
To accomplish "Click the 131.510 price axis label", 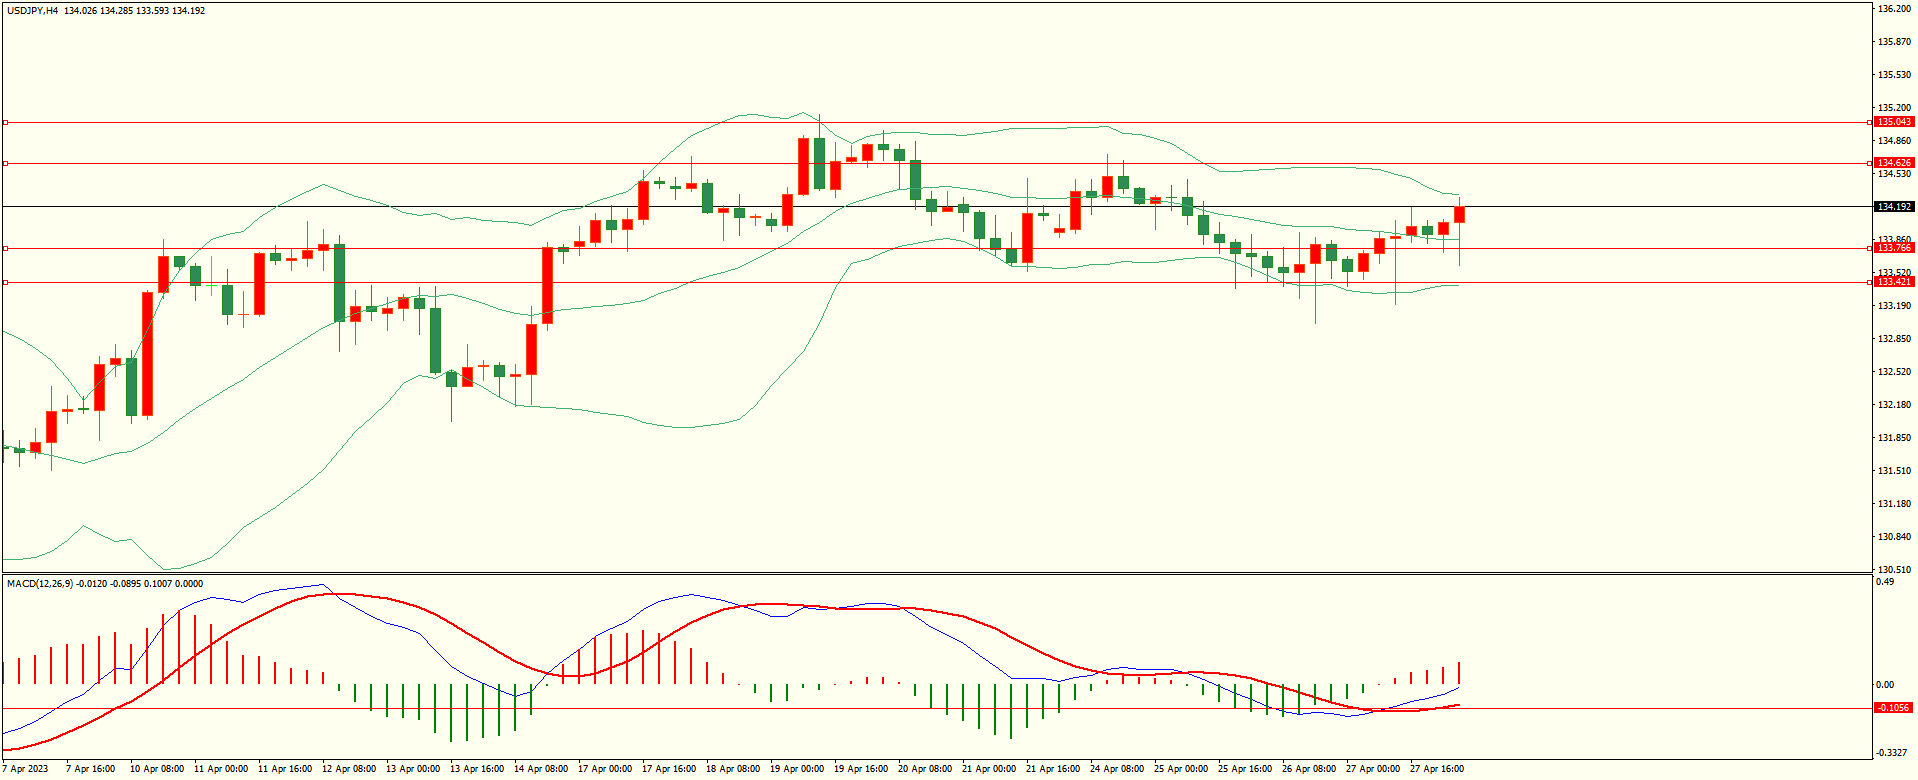I will point(1894,471).
